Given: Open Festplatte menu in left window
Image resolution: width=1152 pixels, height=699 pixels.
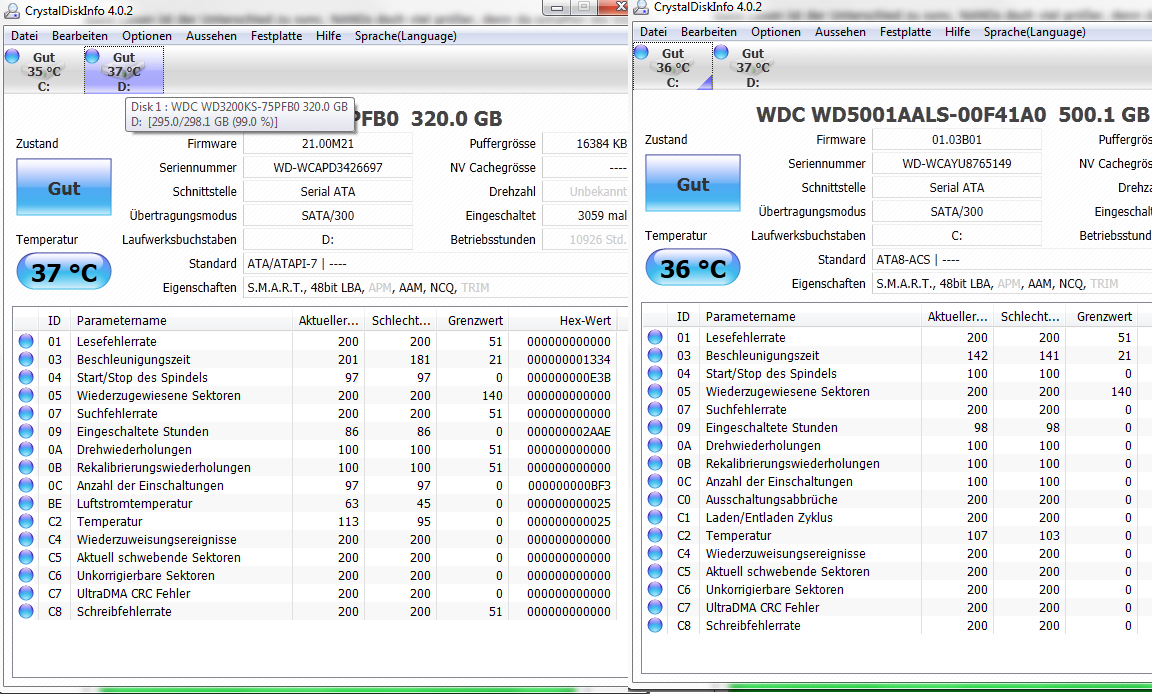Looking at the screenshot, I should 276,35.
